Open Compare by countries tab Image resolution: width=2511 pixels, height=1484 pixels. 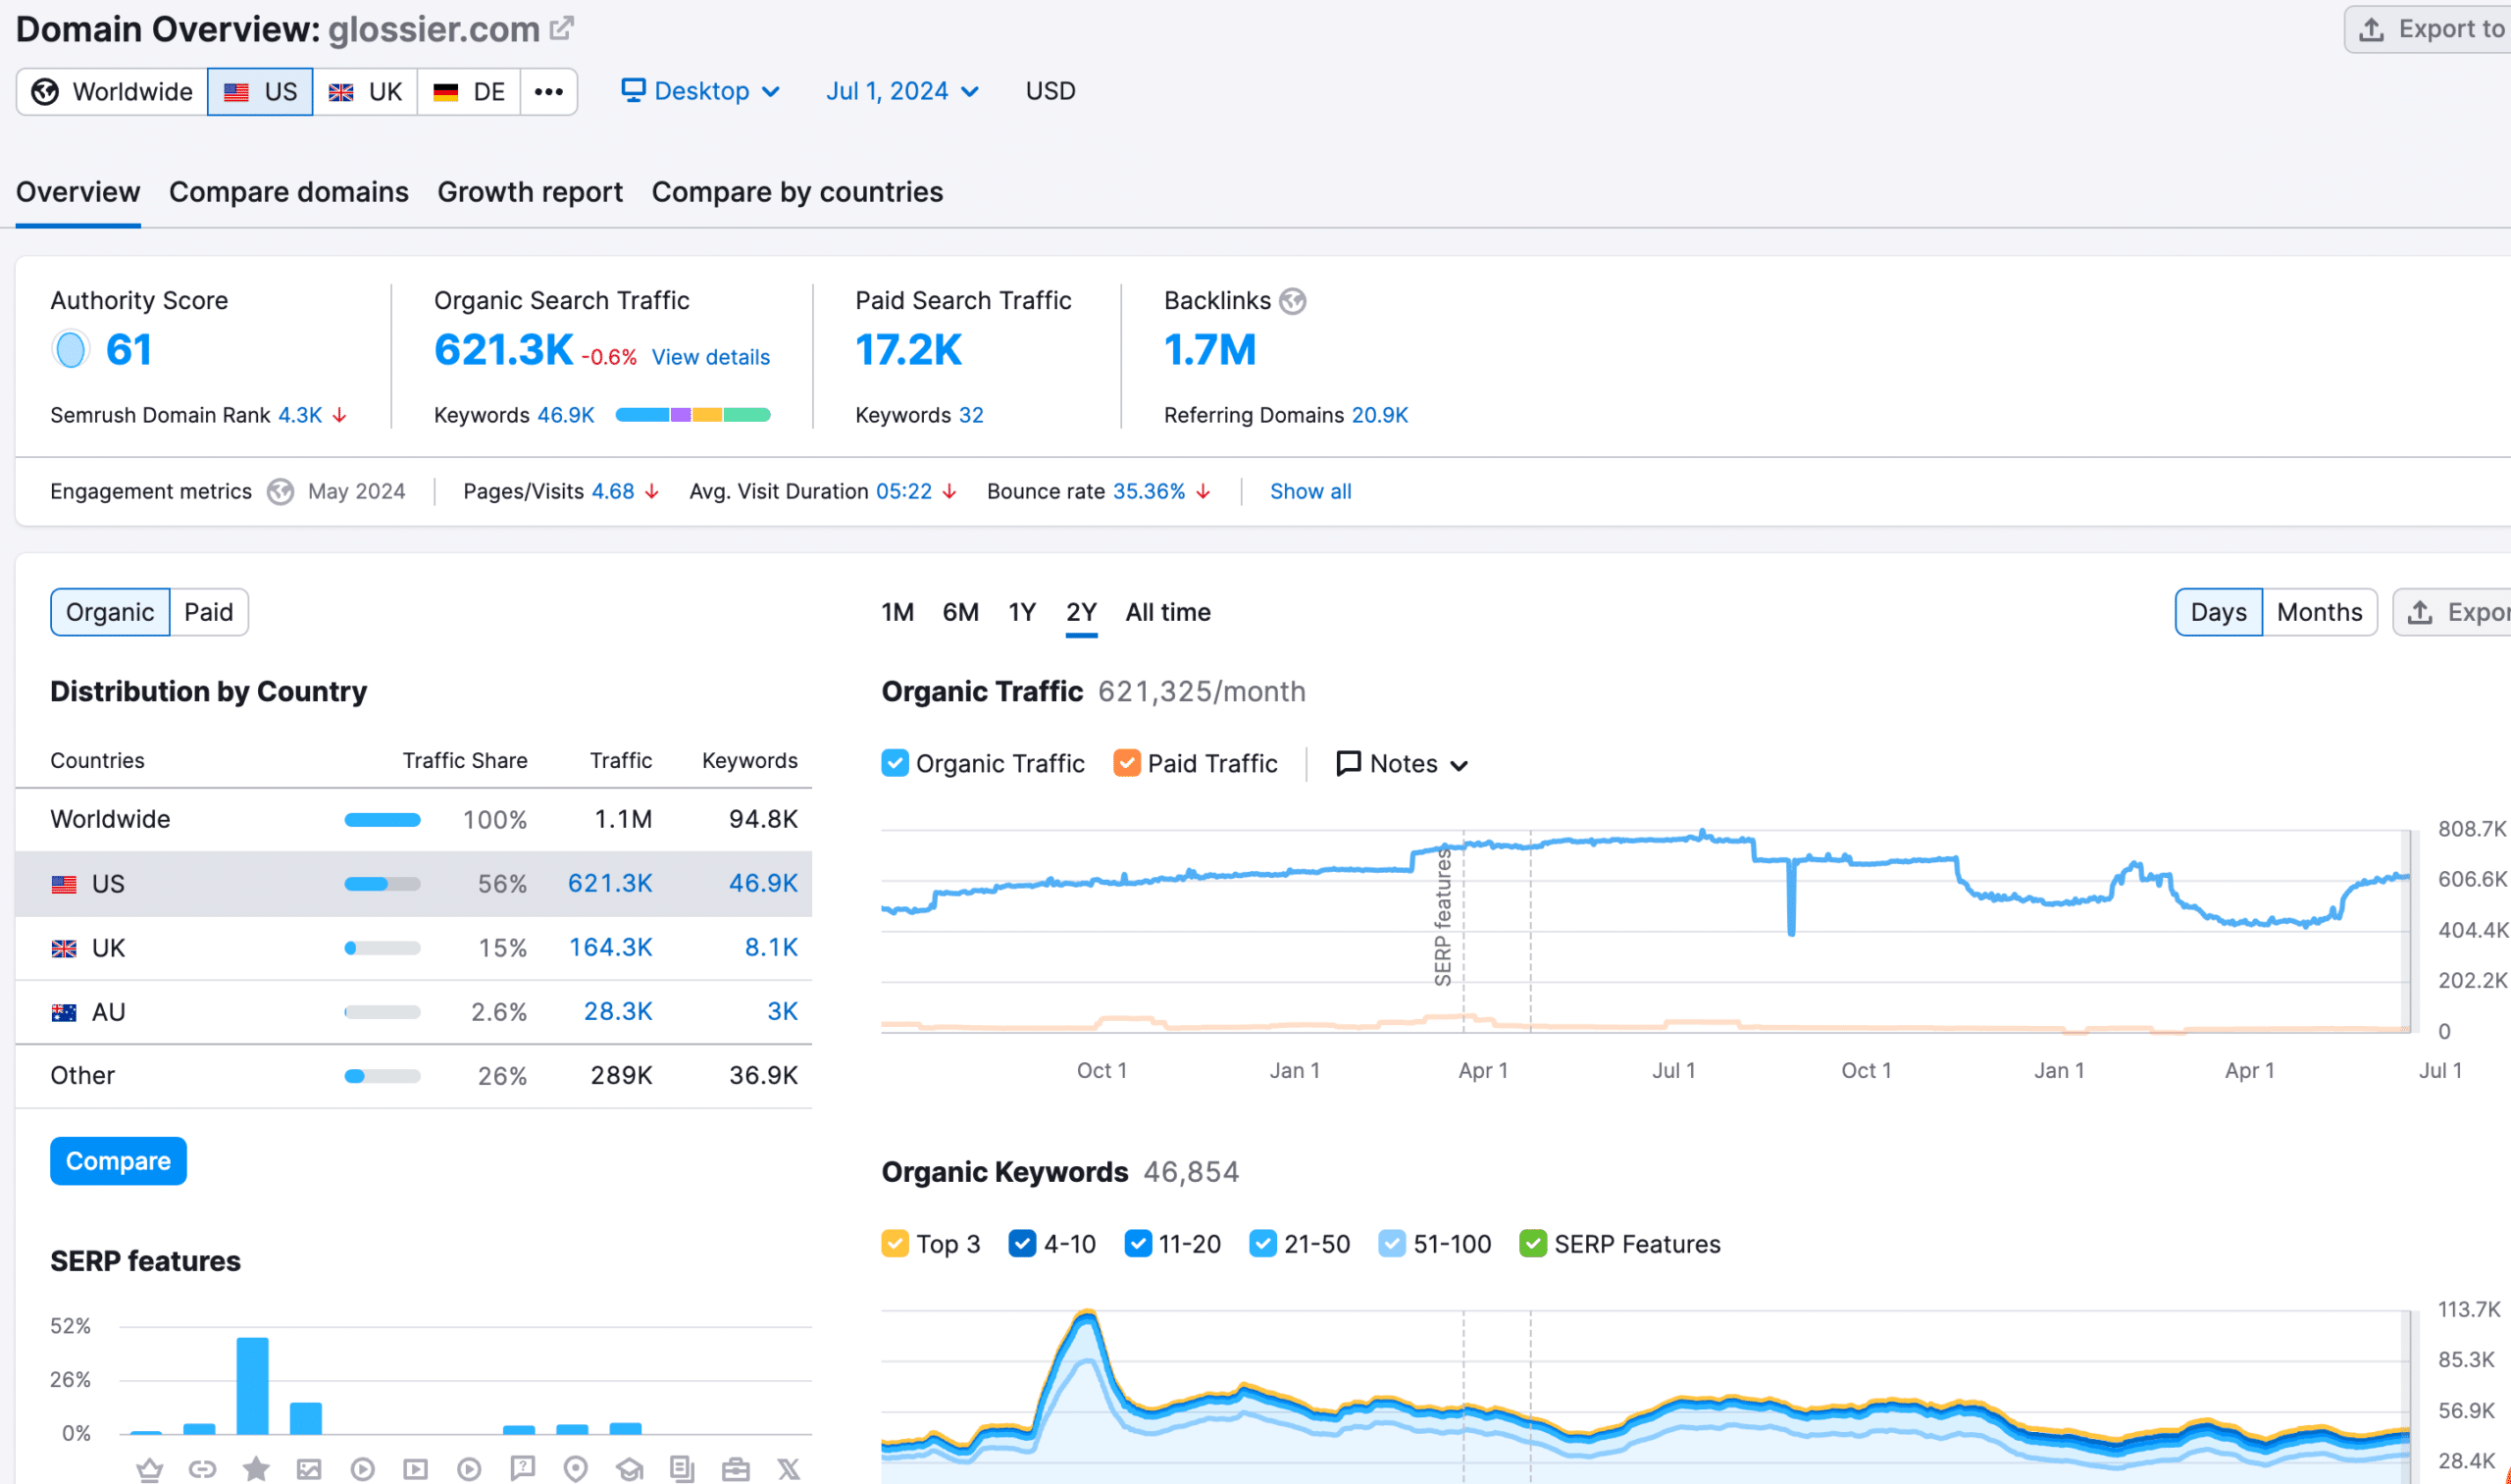(797, 192)
